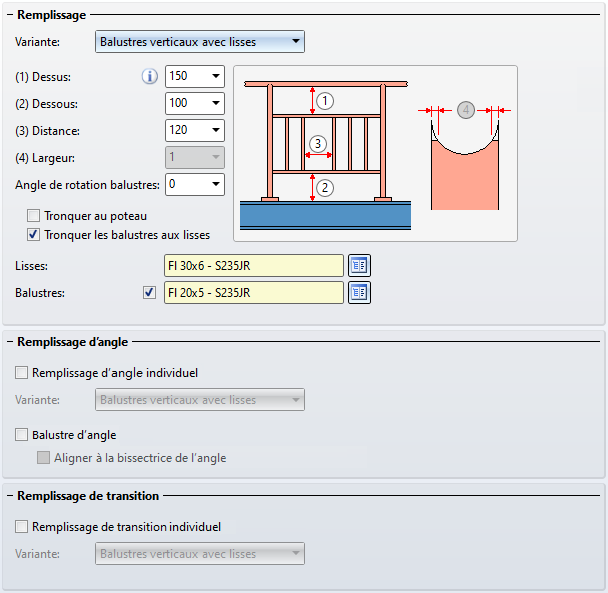Screen dimensions: 608x593
Task: Click the info icon next to Dessus
Action: [150, 76]
